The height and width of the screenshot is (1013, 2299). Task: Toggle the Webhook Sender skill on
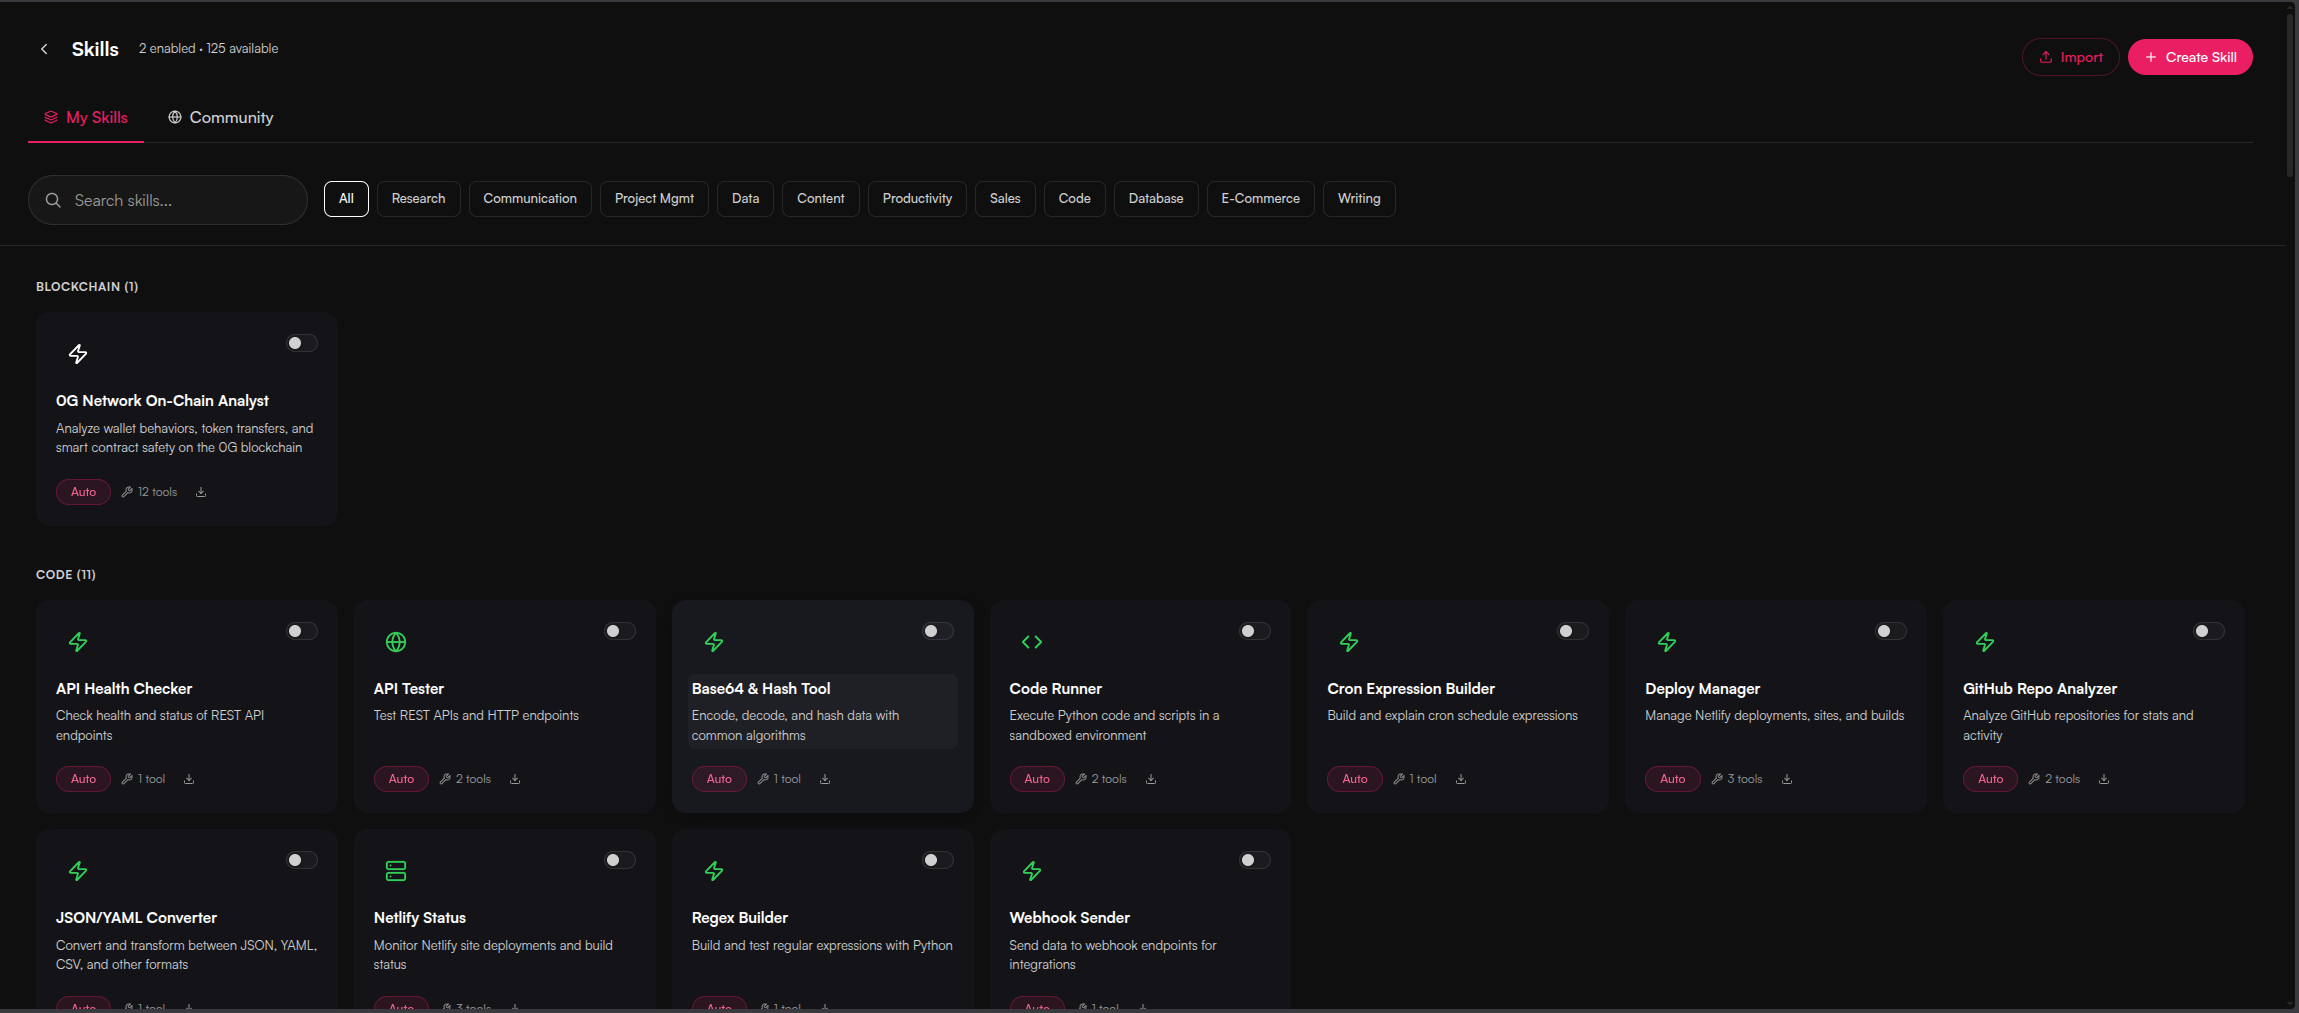[x=1255, y=860]
